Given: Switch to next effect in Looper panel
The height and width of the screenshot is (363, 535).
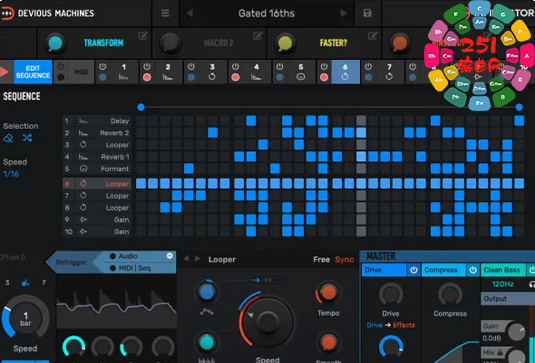Looking at the screenshot, I should (x=198, y=259).
